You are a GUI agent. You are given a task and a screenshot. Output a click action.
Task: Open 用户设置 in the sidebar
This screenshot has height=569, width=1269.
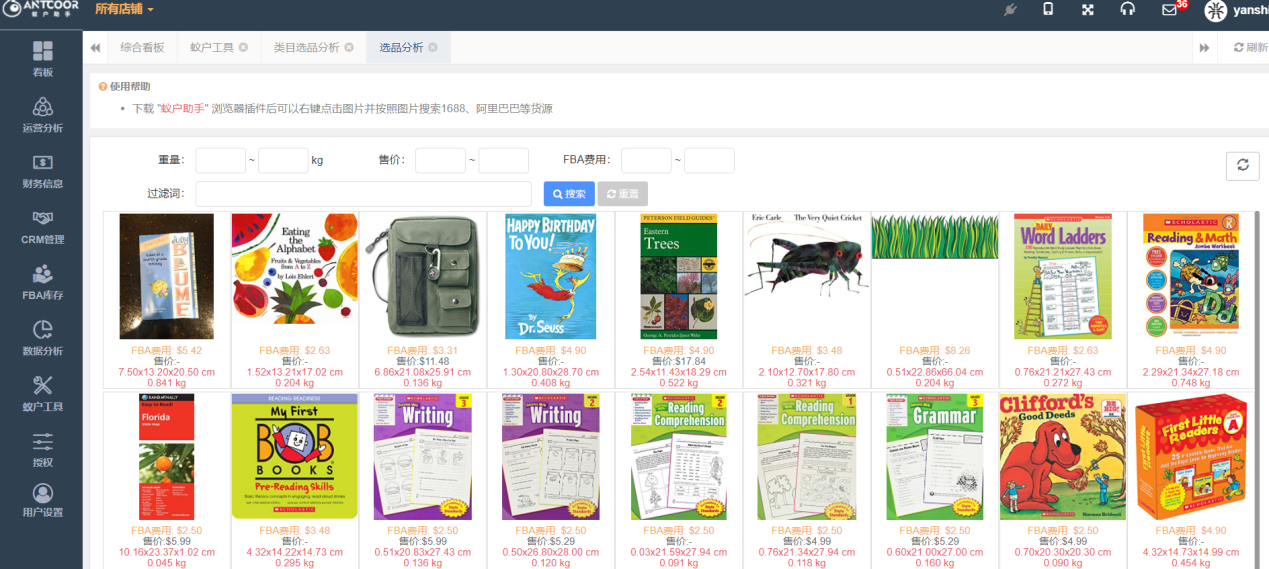coord(42,501)
